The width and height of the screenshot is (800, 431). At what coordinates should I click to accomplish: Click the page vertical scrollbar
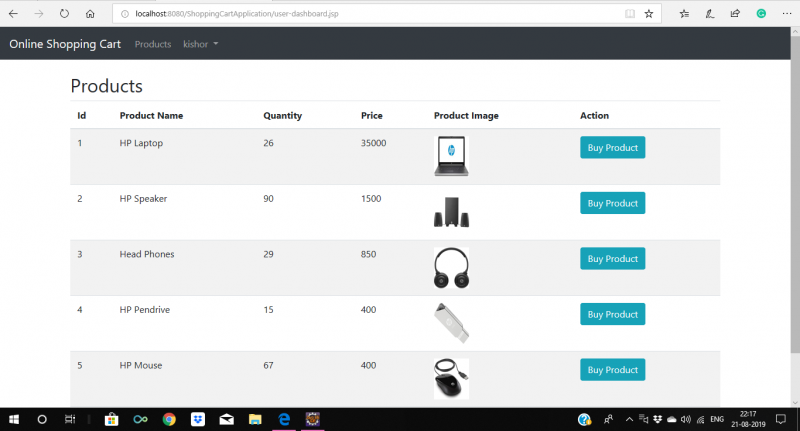[x=795, y=194]
